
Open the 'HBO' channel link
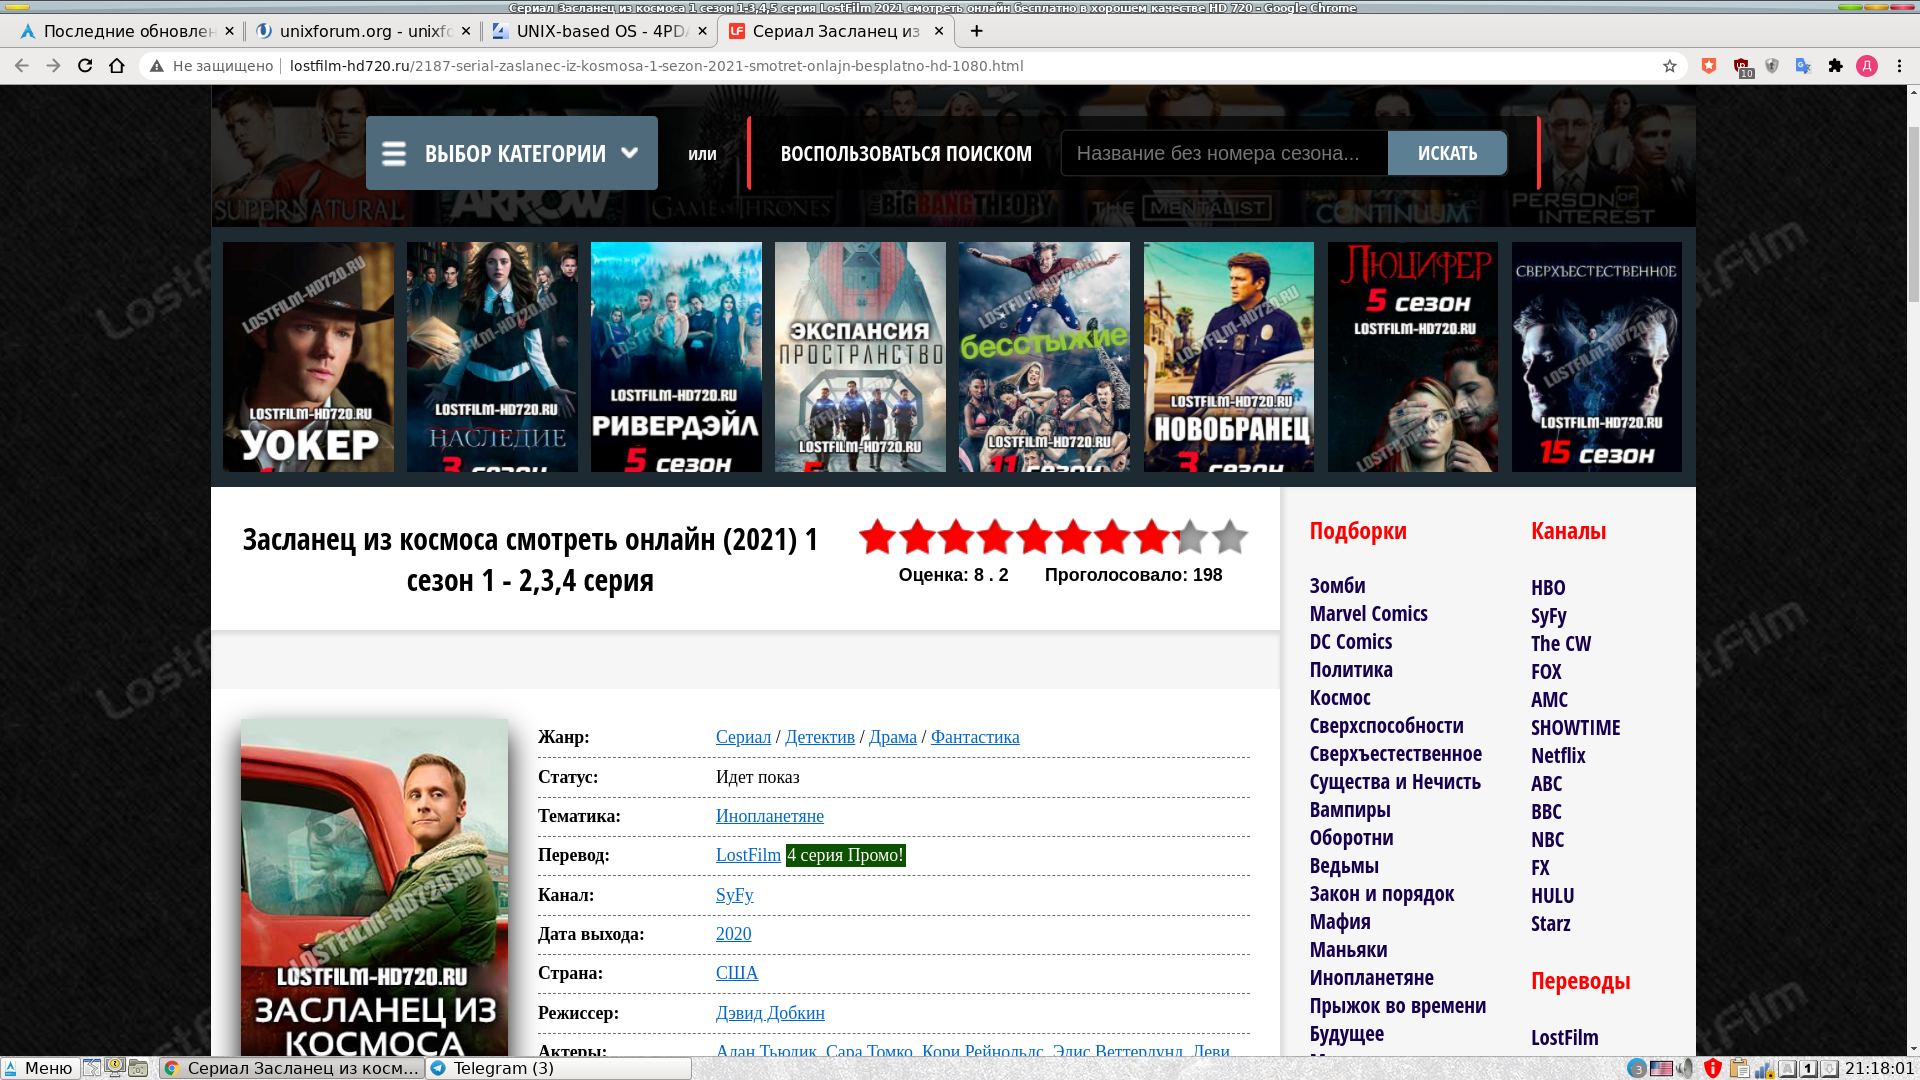click(1548, 588)
